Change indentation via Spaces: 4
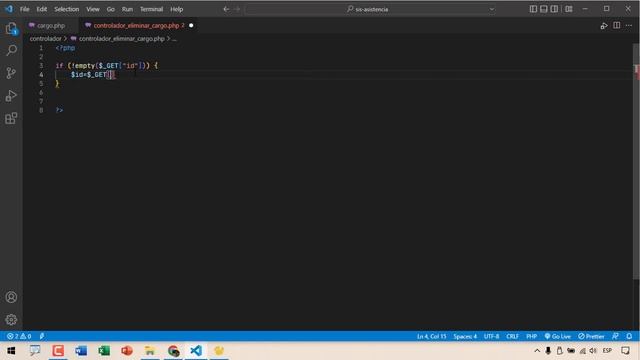This screenshot has height=360, width=640. pos(465,336)
